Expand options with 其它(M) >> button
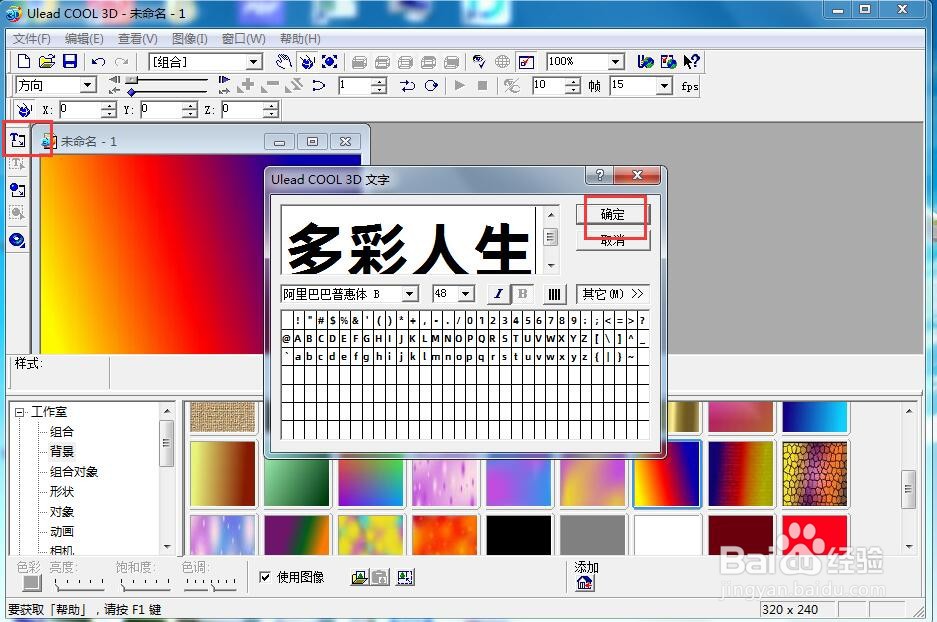 (x=613, y=294)
